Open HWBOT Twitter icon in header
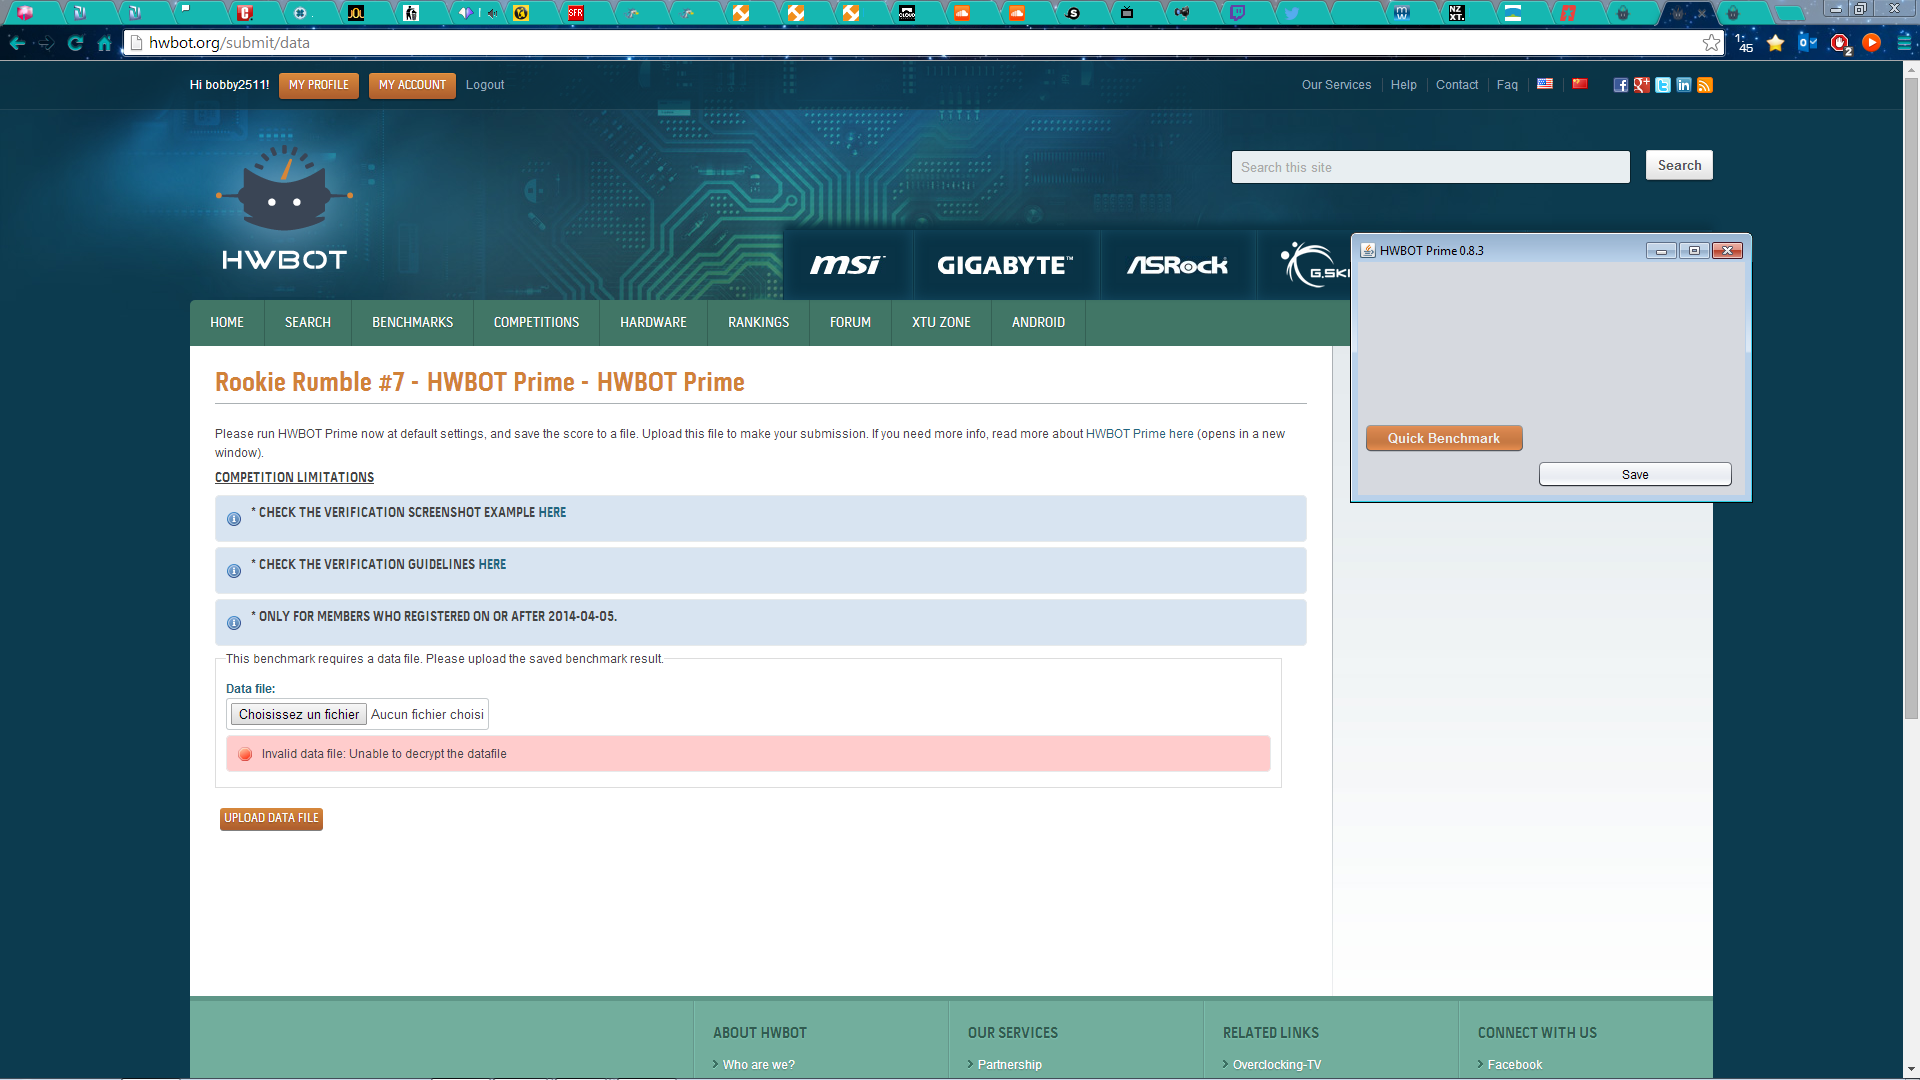1920x1080 pixels. [1663, 85]
